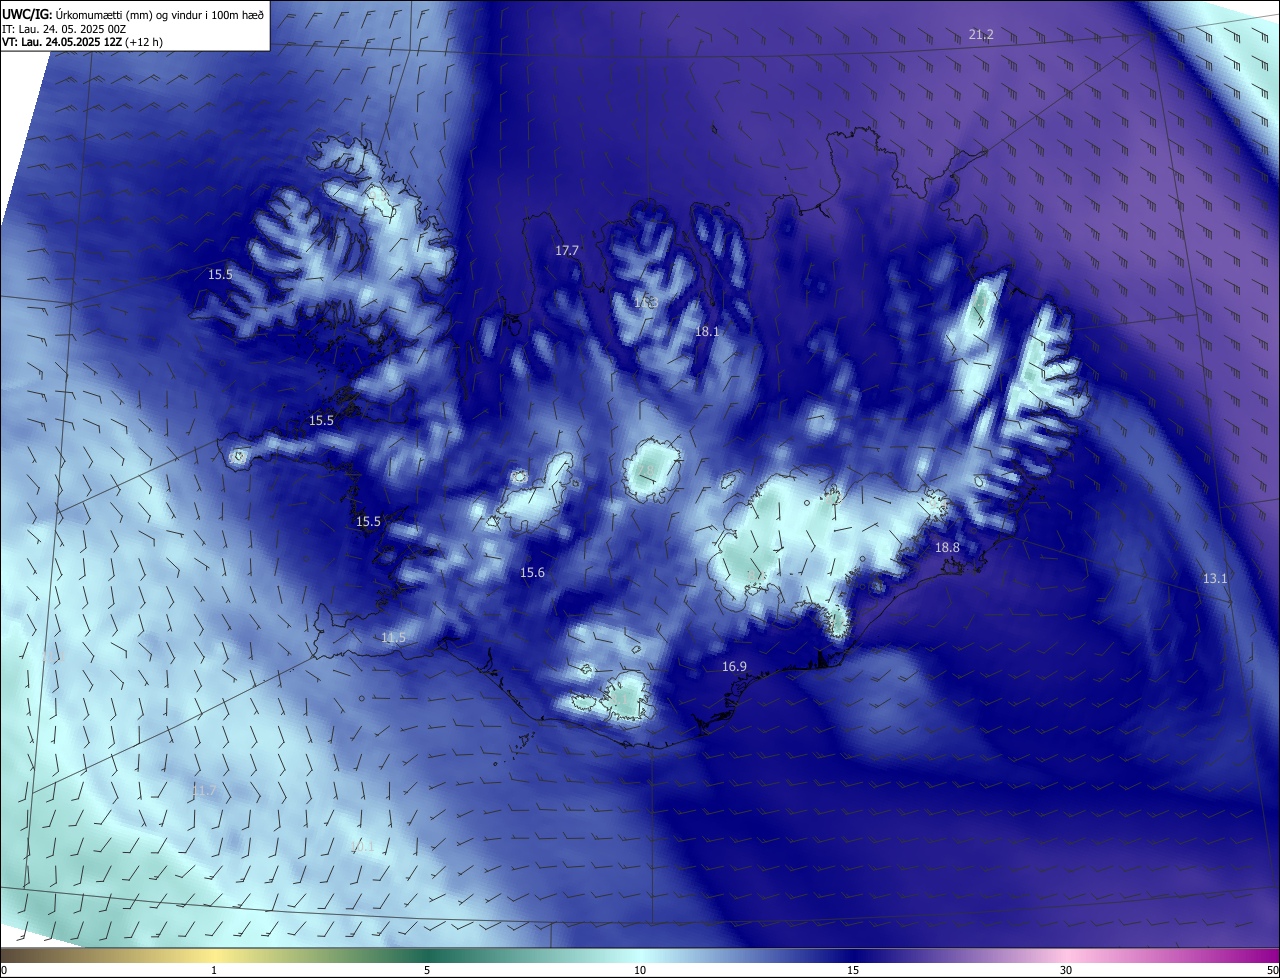Click the 30 tick label on the color scale
Viewport: 1280px width, 978px height.
(x=1066, y=970)
